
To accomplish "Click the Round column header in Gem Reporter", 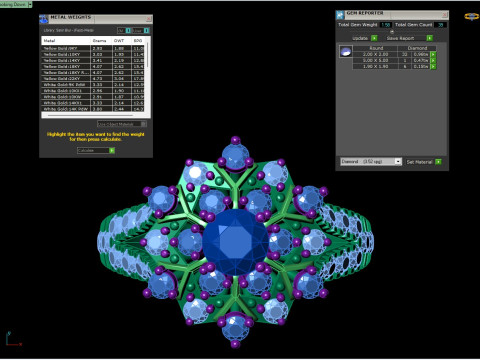I will tap(375, 48).
